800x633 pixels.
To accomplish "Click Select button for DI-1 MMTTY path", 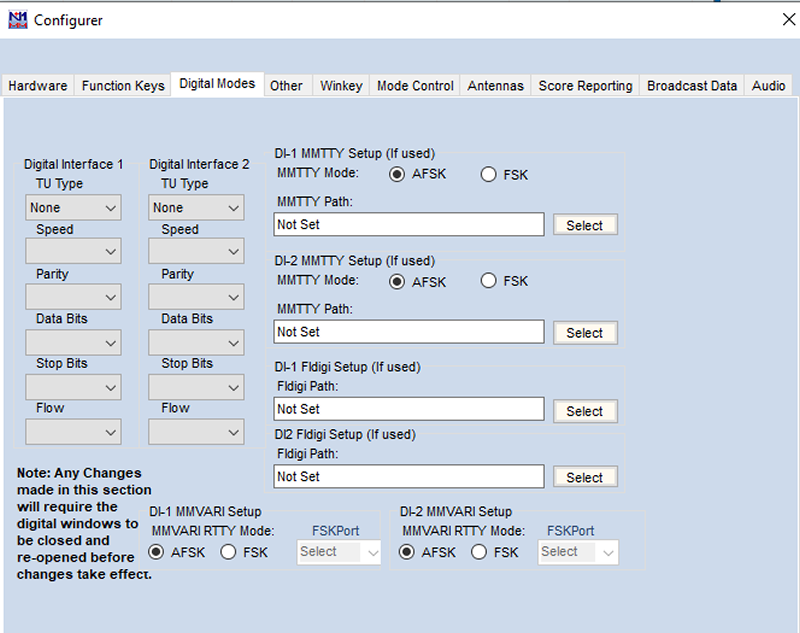I will (x=585, y=225).
